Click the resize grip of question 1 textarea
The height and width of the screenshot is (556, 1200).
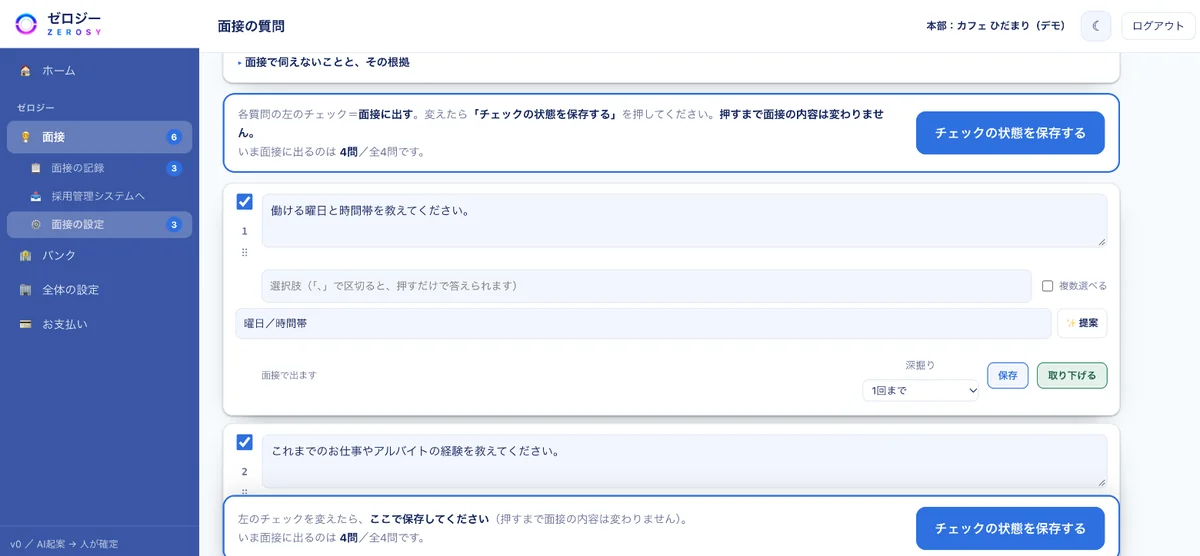tap(1101, 241)
